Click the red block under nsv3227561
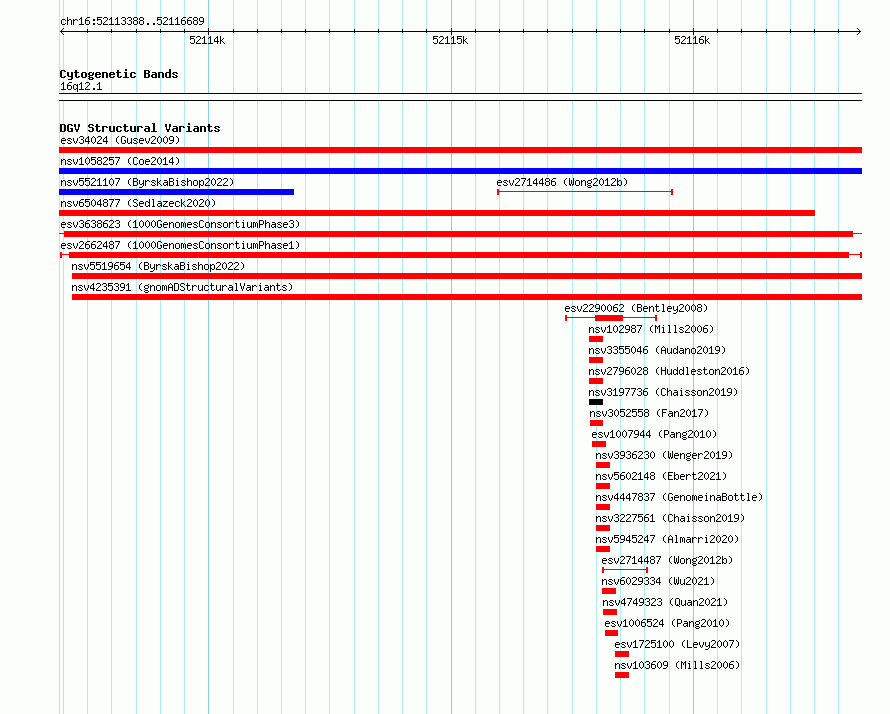890x714 pixels. point(603,528)
